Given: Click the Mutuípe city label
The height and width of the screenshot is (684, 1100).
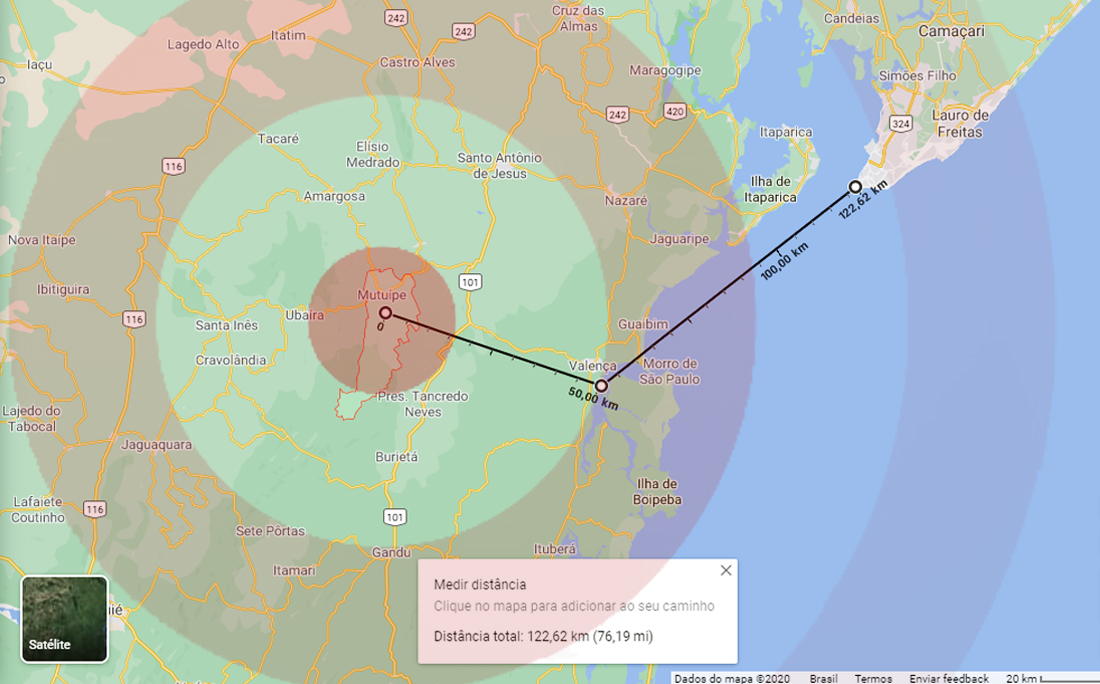Looking at the screenshot, I should click(382, 295).
